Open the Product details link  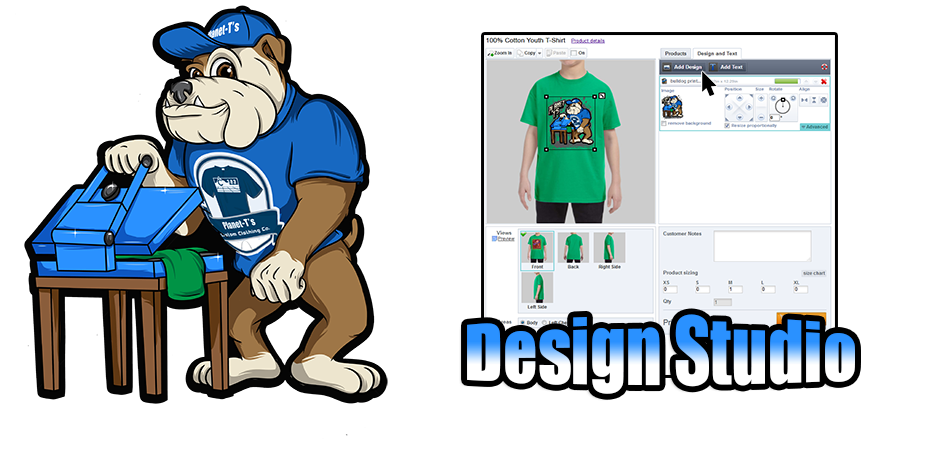pyautogui.click(x=588, y=41)
